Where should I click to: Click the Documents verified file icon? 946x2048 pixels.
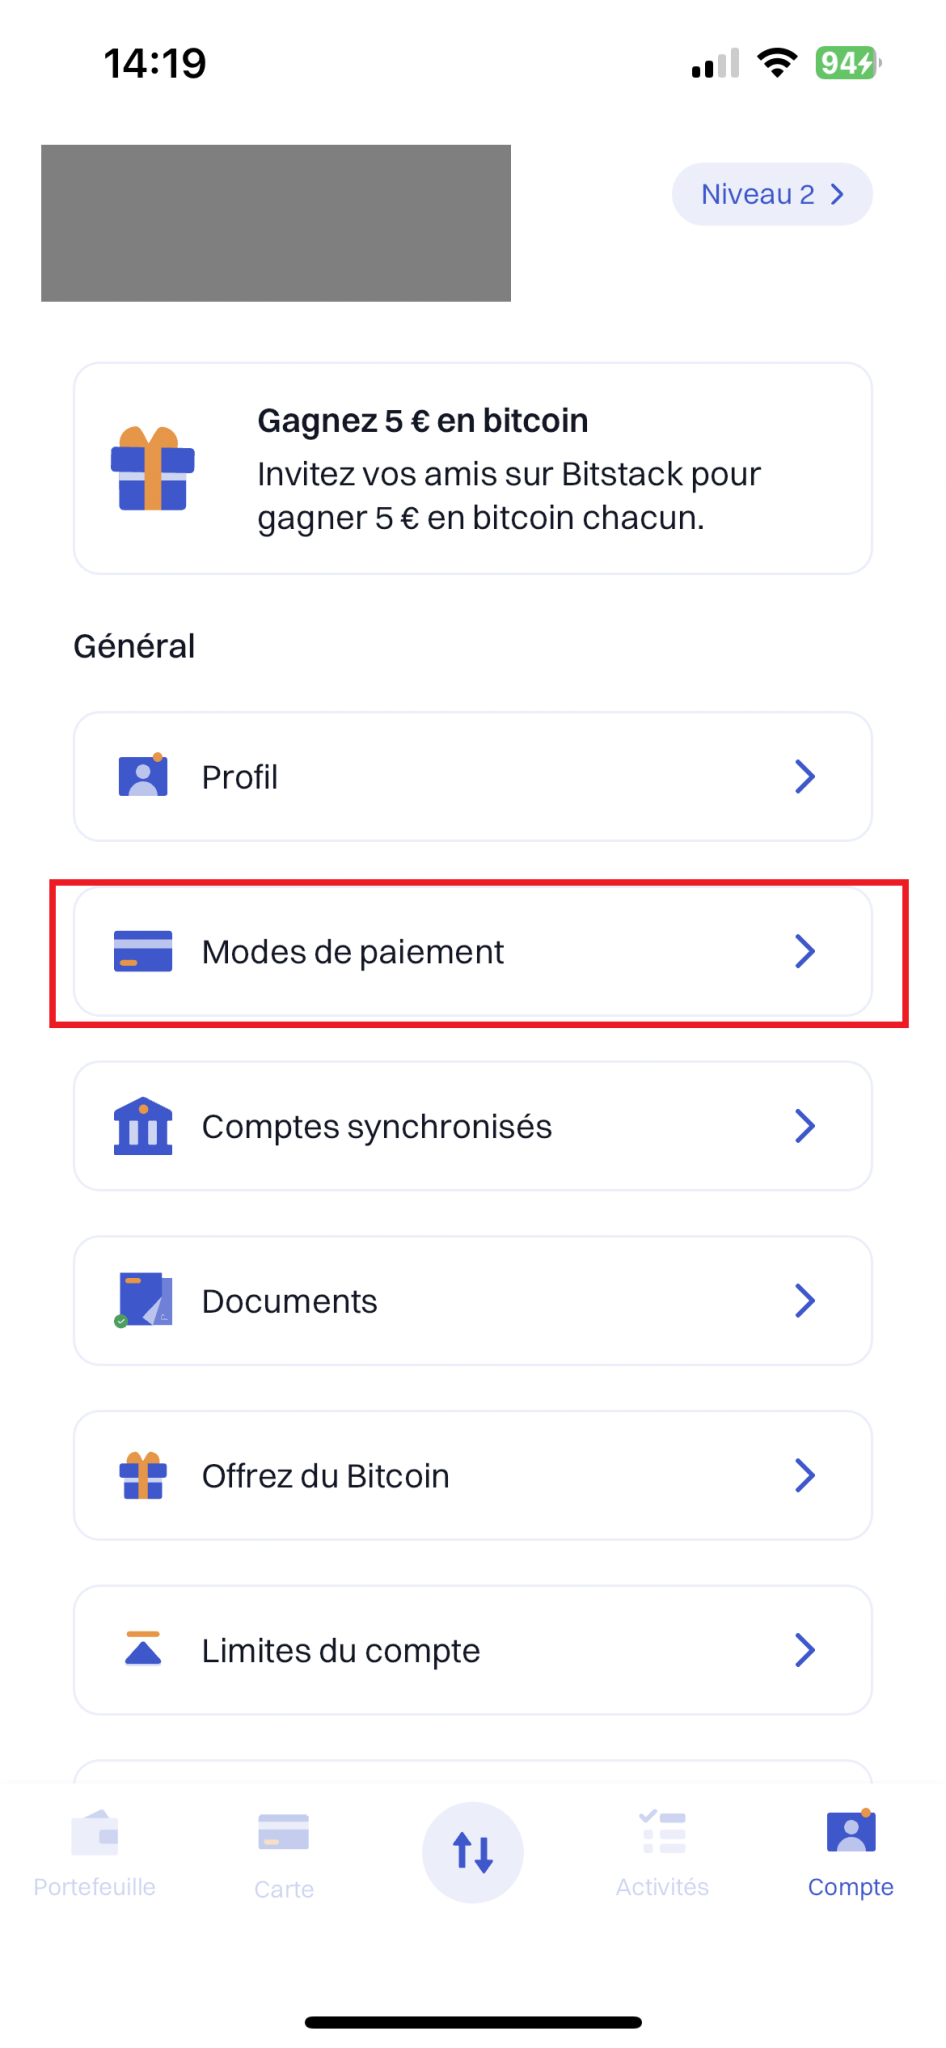[143, 1300]
